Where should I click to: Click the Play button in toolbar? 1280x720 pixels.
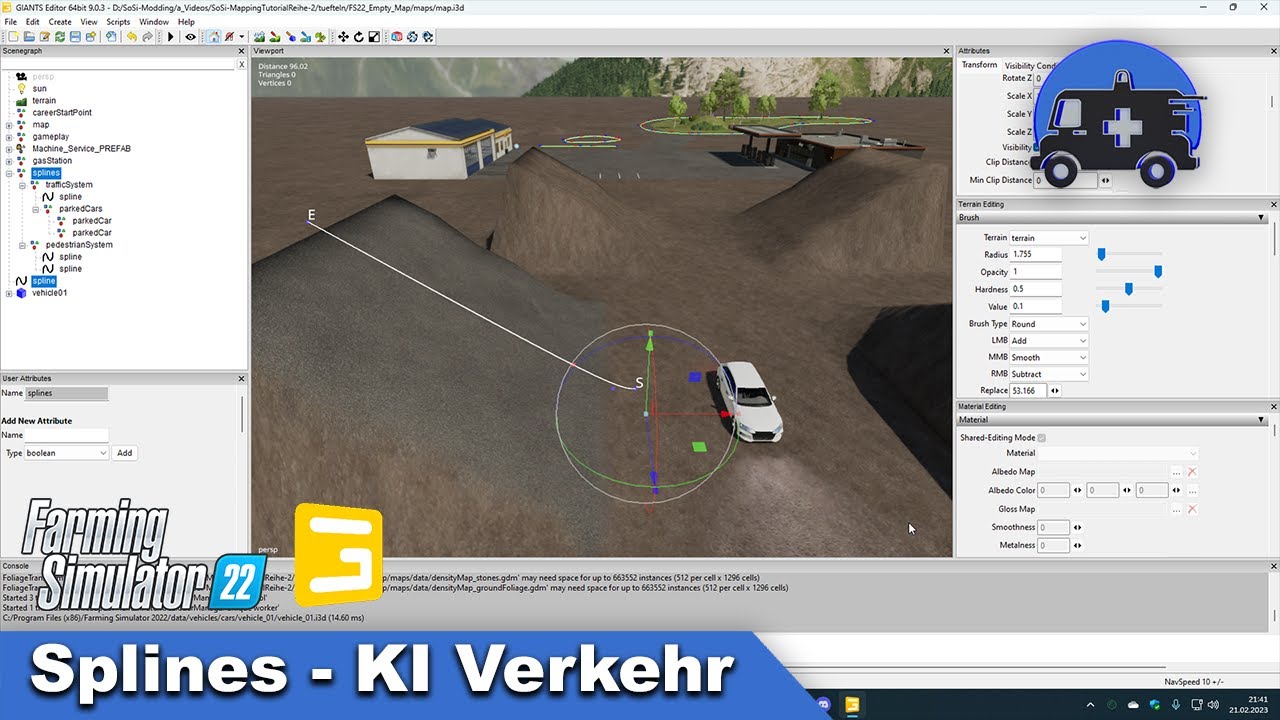pyautogui.click(x=171, y=37)
